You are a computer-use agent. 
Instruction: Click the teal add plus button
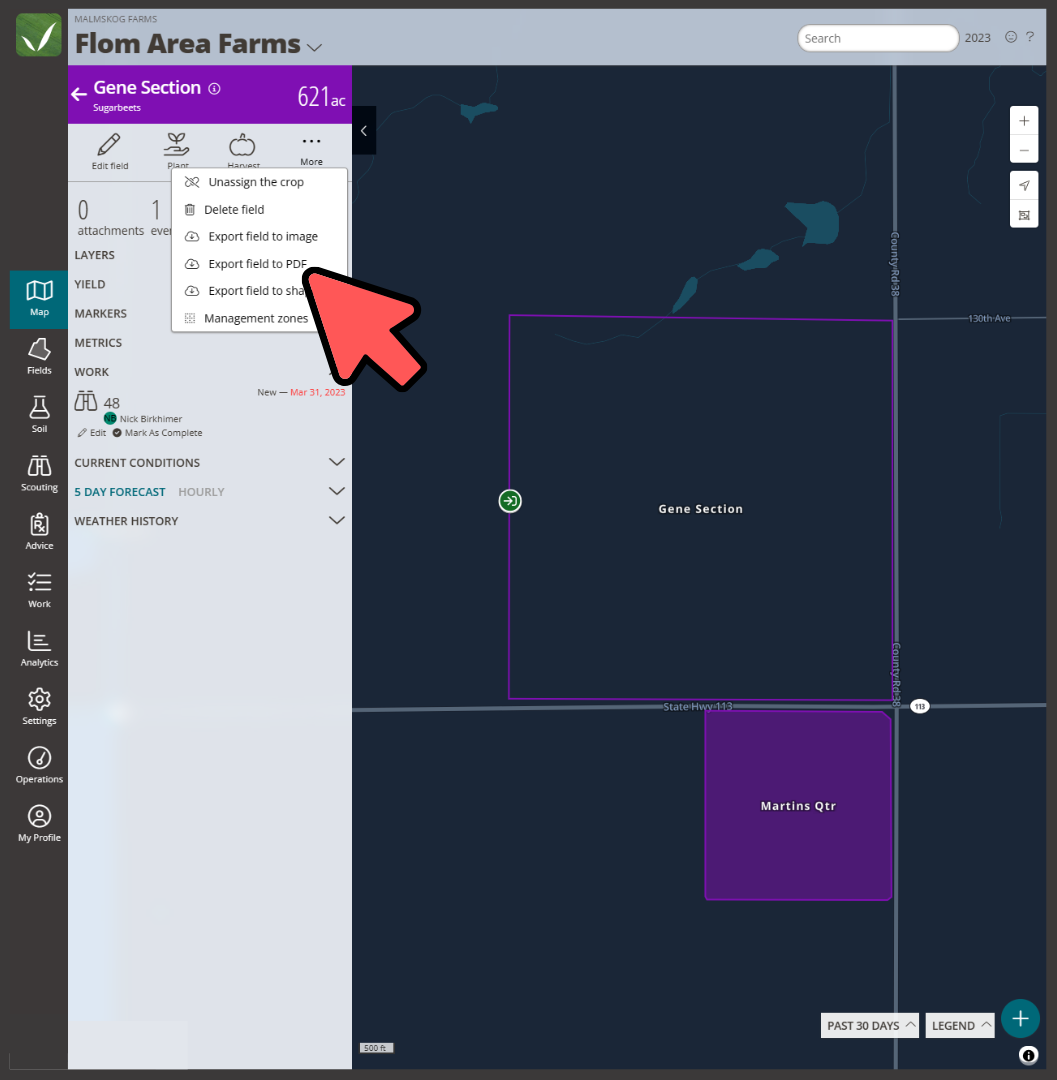[1021, 1018]
